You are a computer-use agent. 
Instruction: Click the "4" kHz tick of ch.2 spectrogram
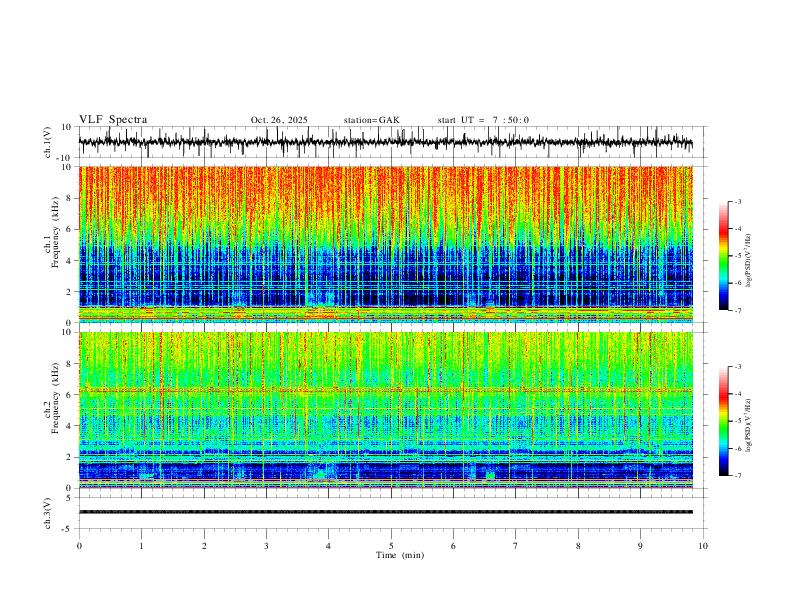pos(70,426)
